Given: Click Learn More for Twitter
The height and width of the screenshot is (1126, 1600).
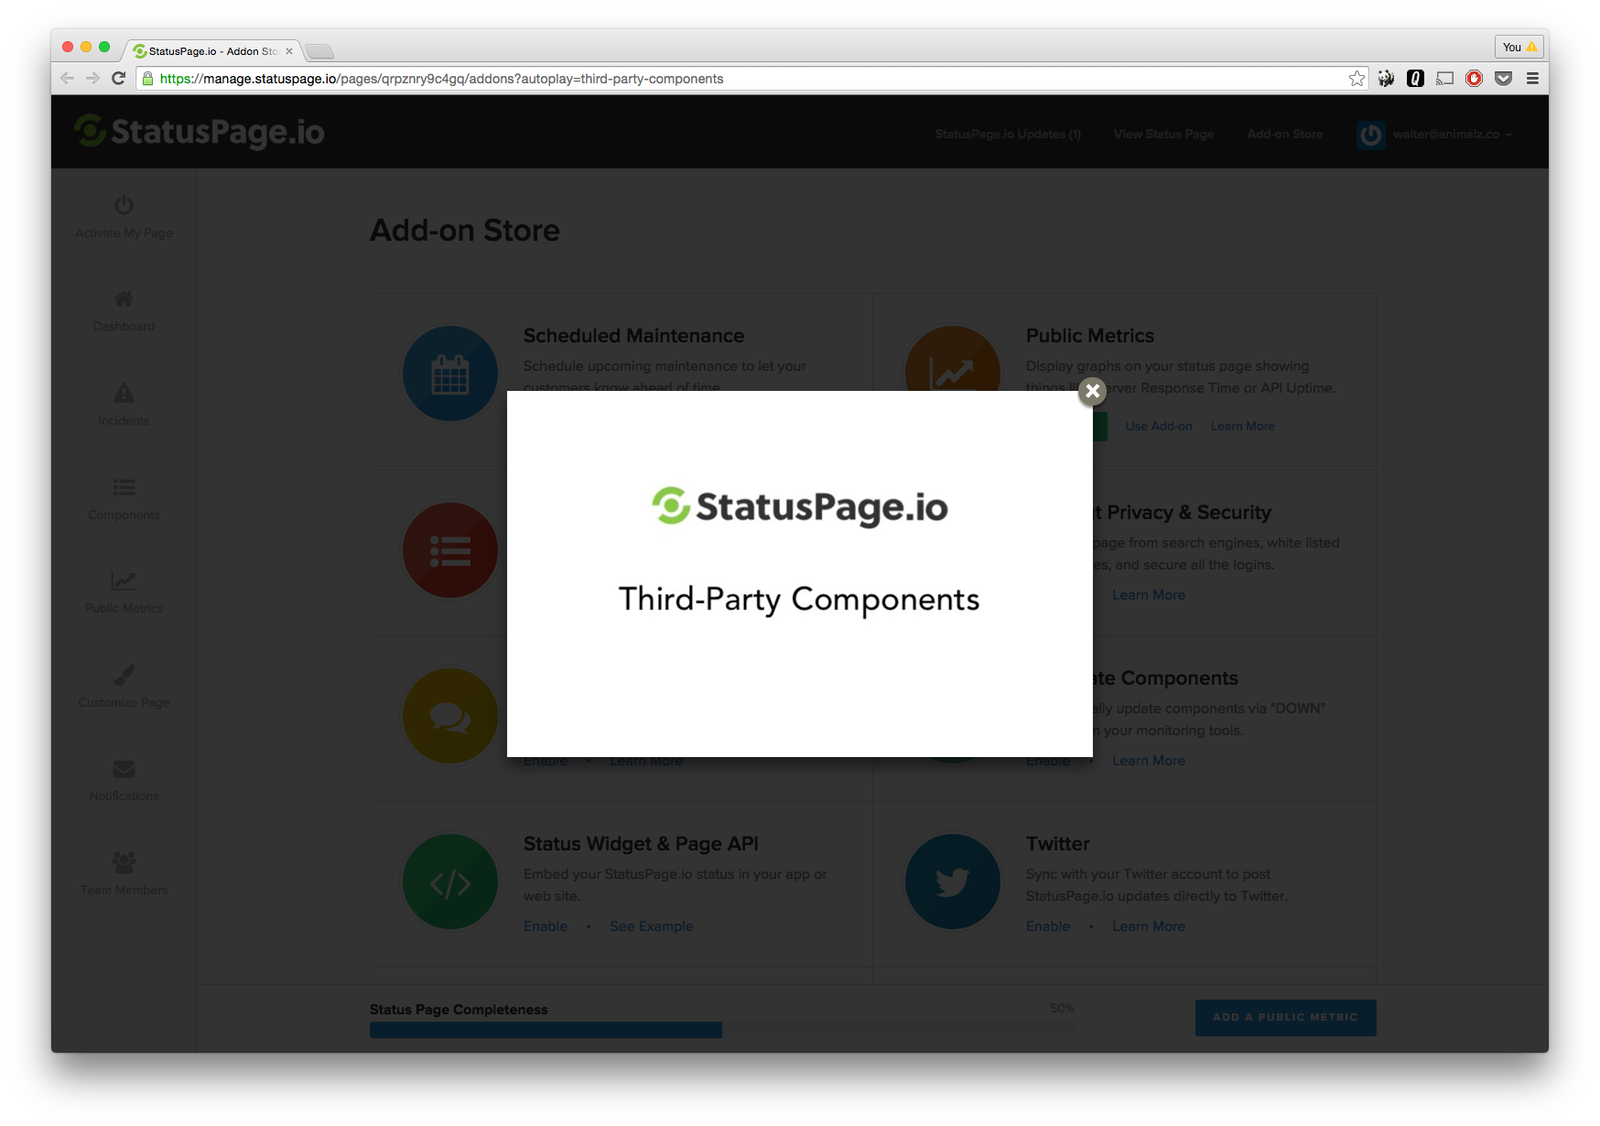Looking at the screenshot, I should coord(1149,927).
